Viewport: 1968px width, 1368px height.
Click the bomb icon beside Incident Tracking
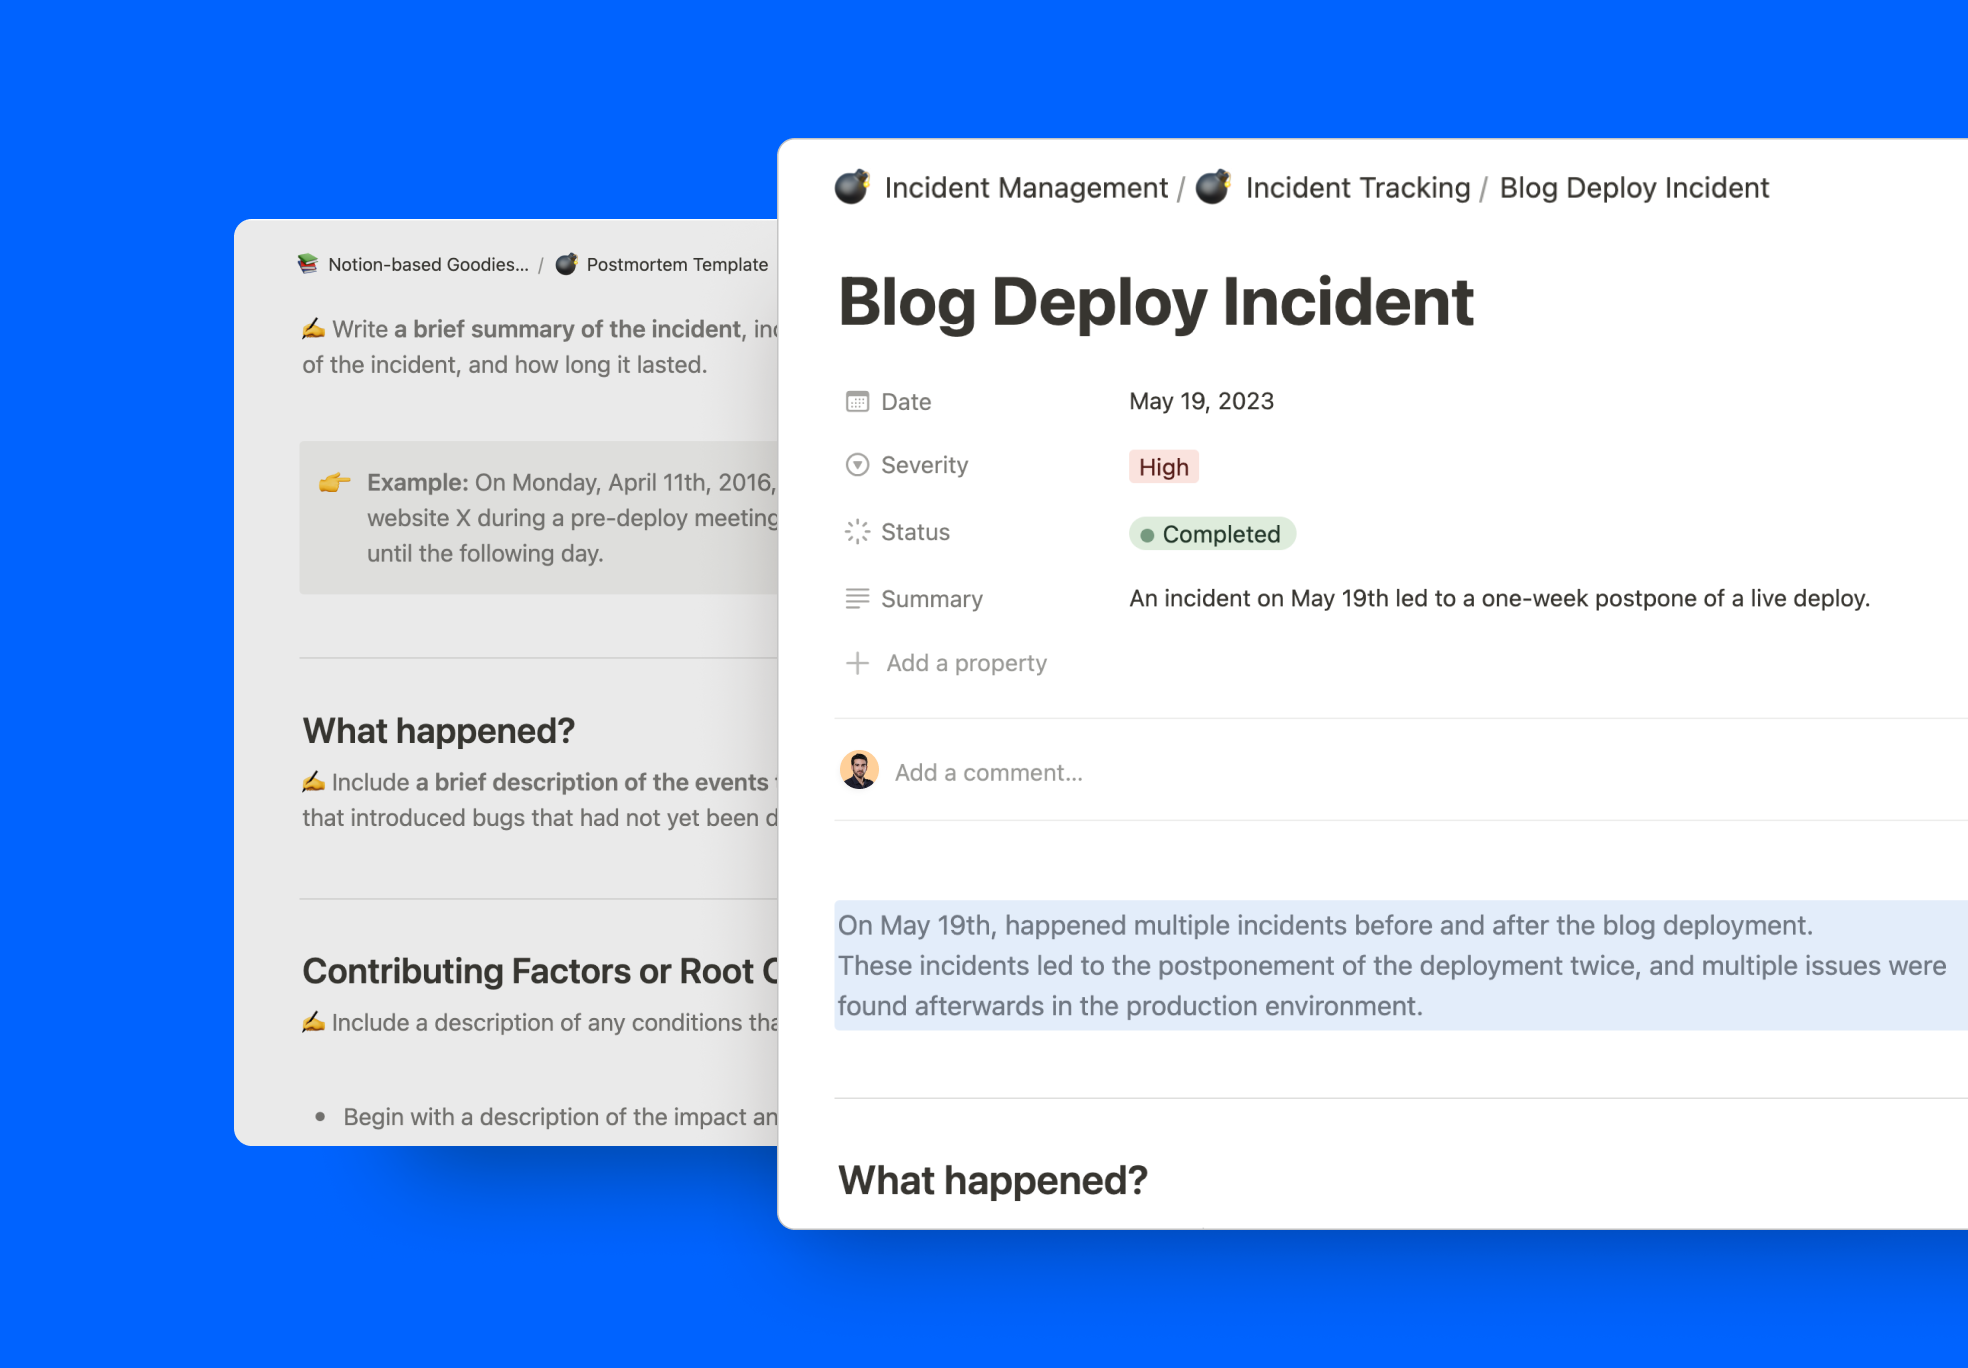[1213, 187]
